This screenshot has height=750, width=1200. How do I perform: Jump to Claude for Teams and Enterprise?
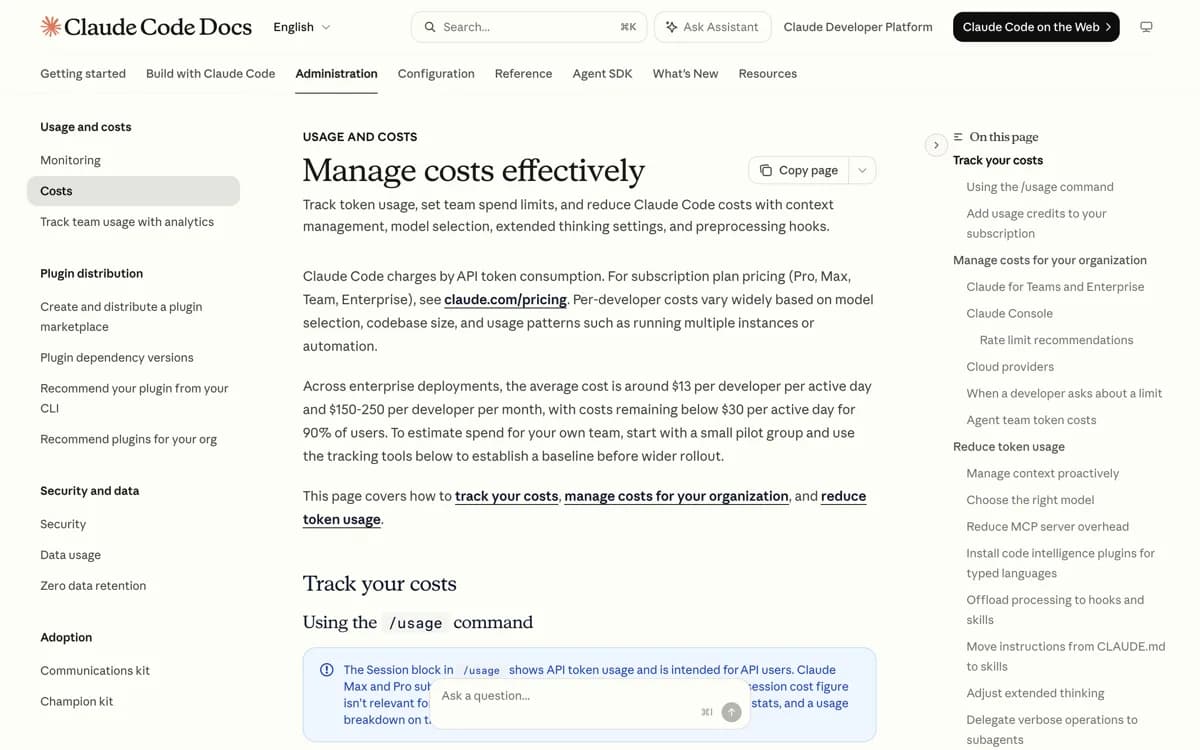(x=1055, y=287)
